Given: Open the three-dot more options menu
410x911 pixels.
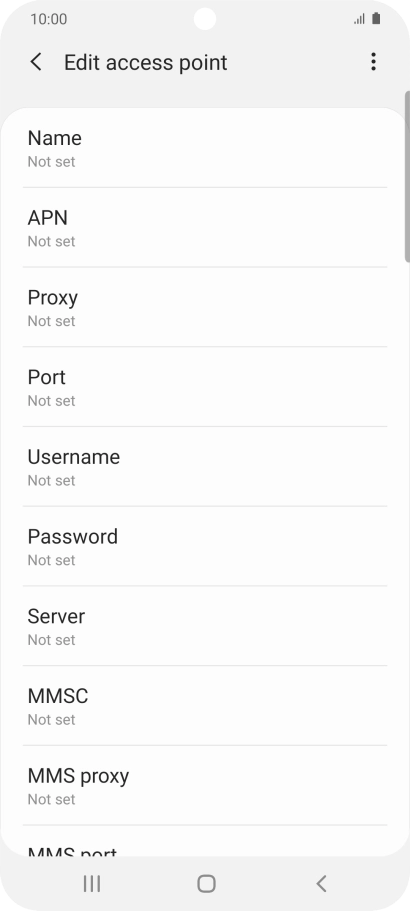Looking at the screenshot, I should [x=373, y=62].
